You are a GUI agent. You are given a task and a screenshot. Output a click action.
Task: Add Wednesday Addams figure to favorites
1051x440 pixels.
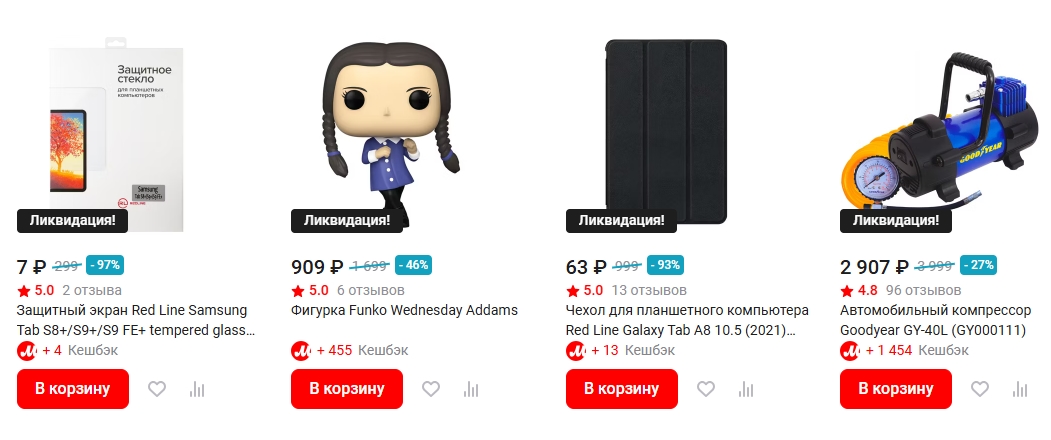[431, 389]
